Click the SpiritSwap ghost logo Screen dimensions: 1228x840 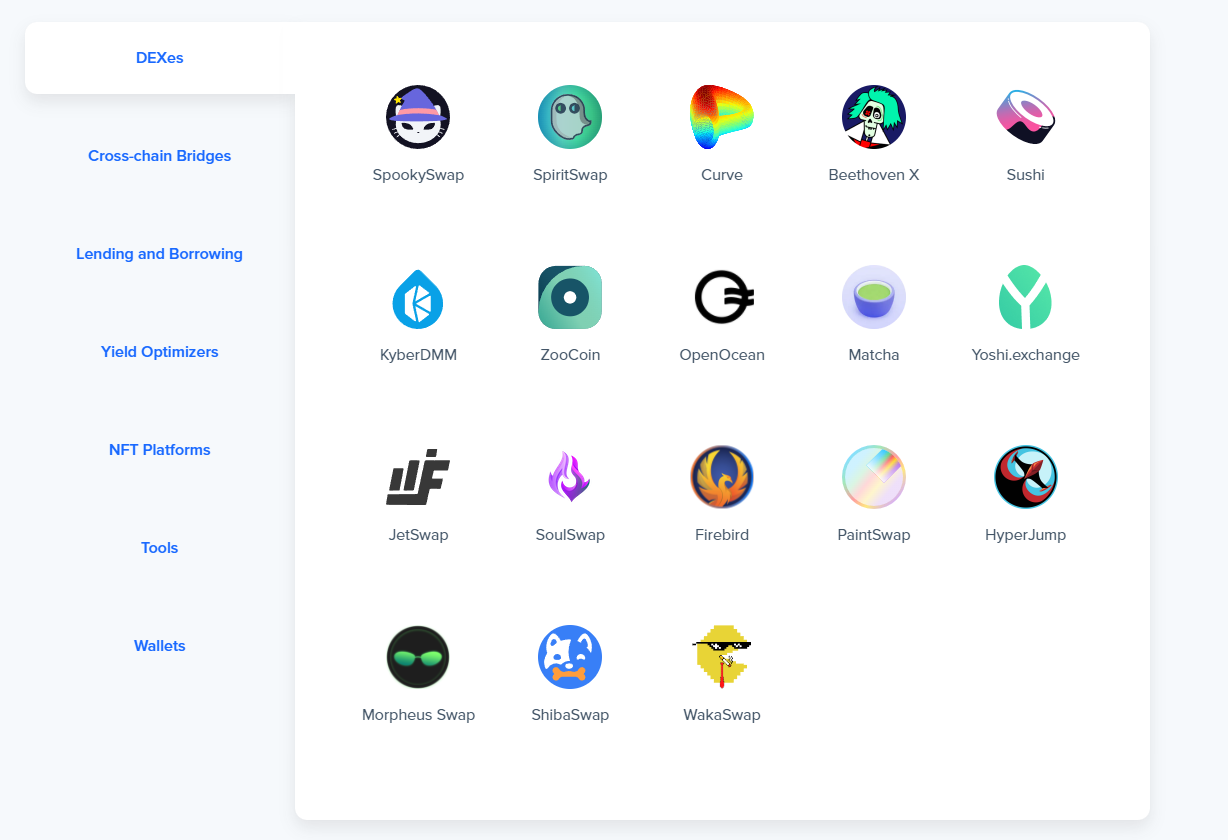[570, 117]
